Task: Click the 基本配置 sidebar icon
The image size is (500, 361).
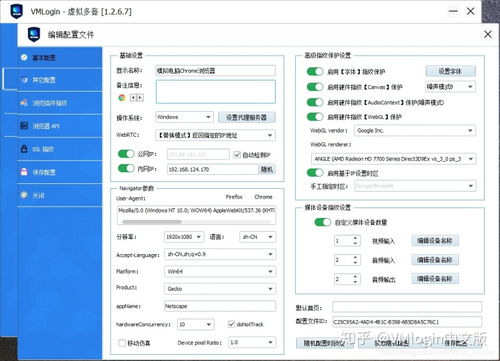Action: coord(24,57)
